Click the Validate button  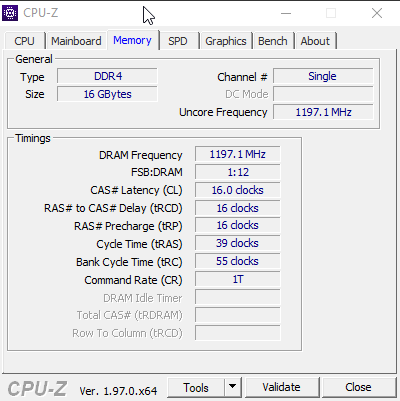point(281,387)
